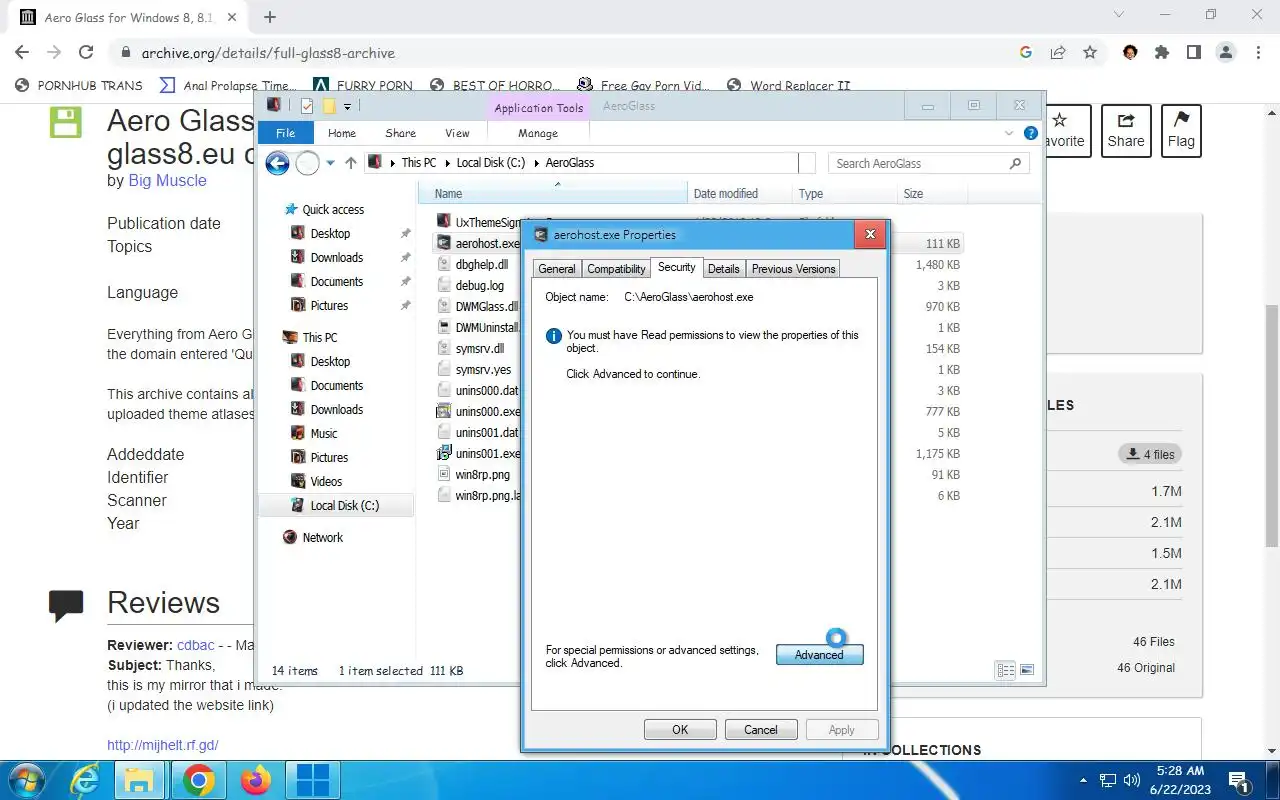Open the View ribbon tab

457,133
